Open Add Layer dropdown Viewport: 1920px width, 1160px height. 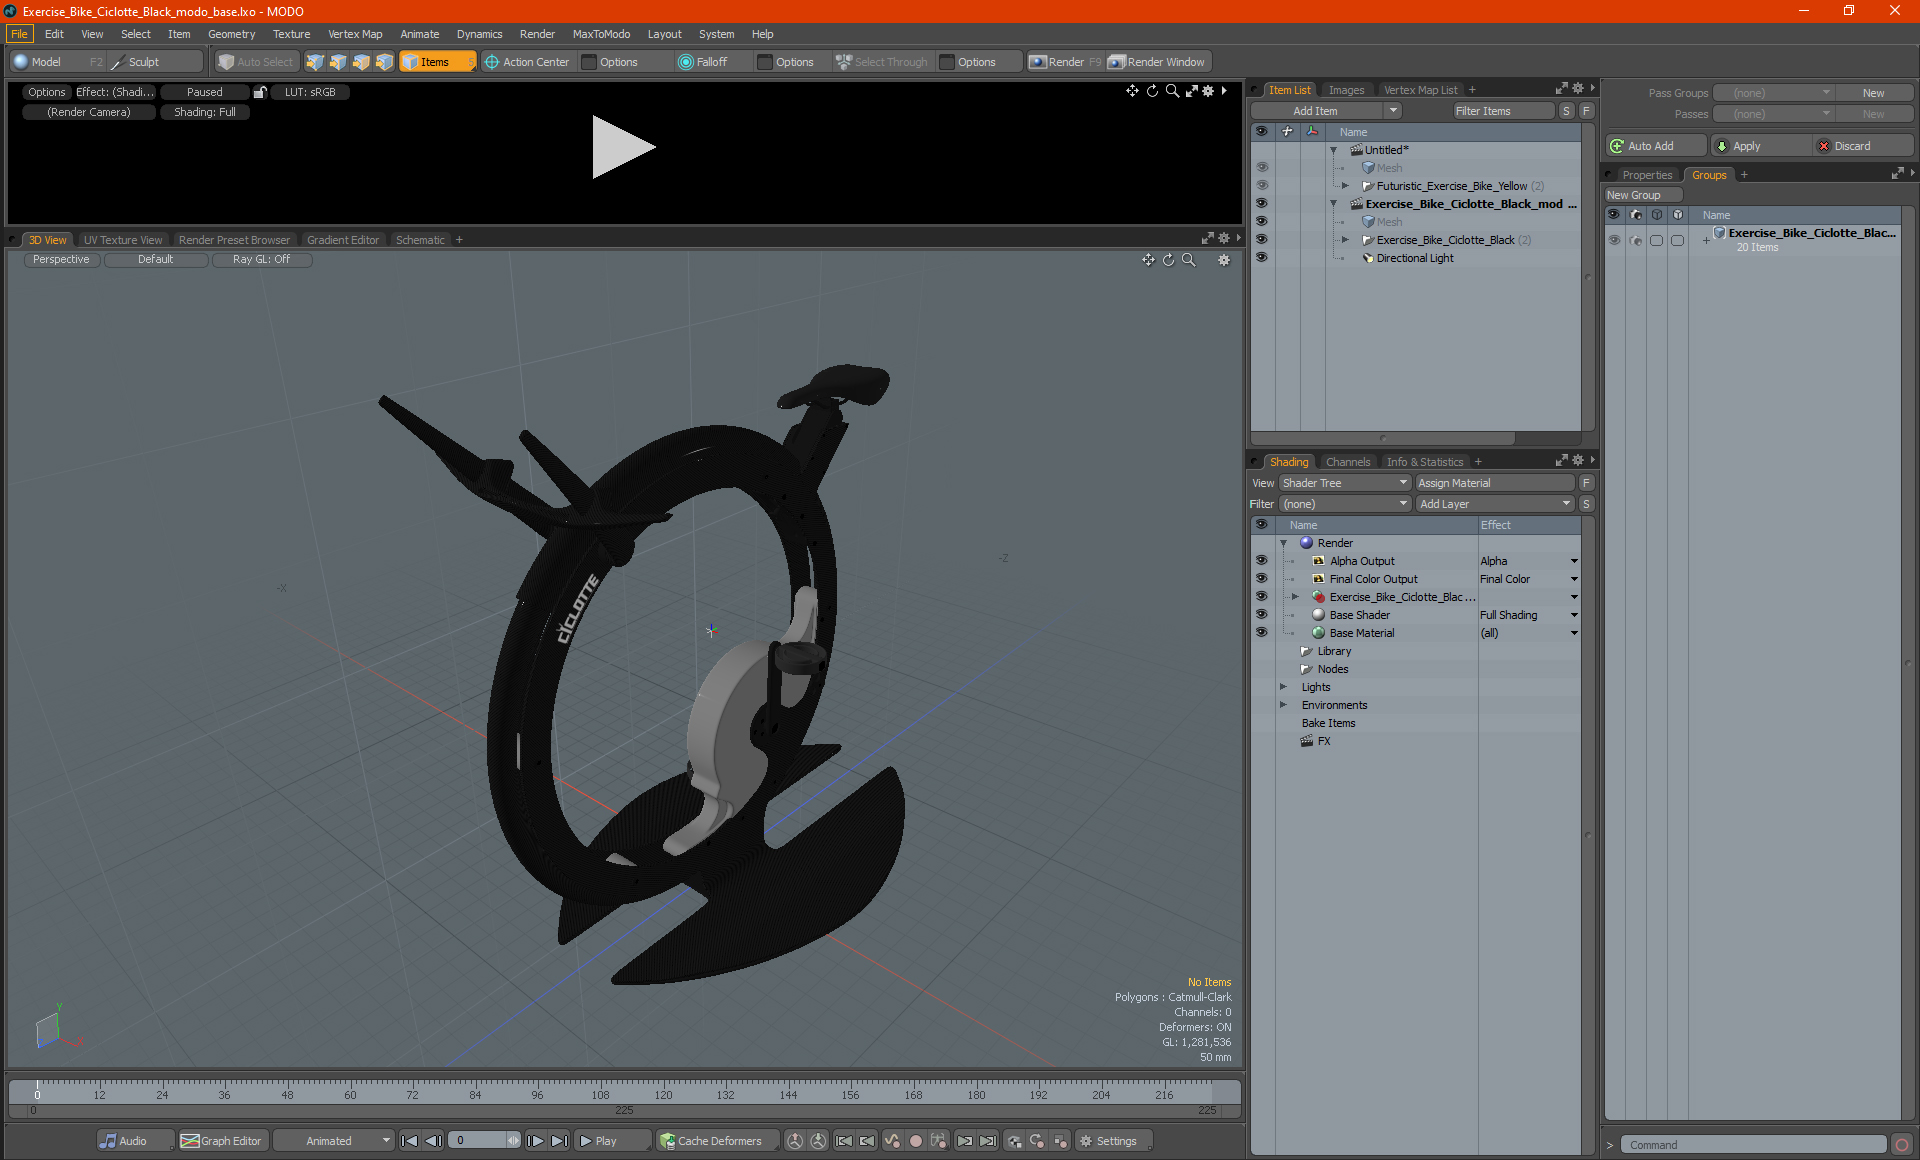(x=1495, y=504)
